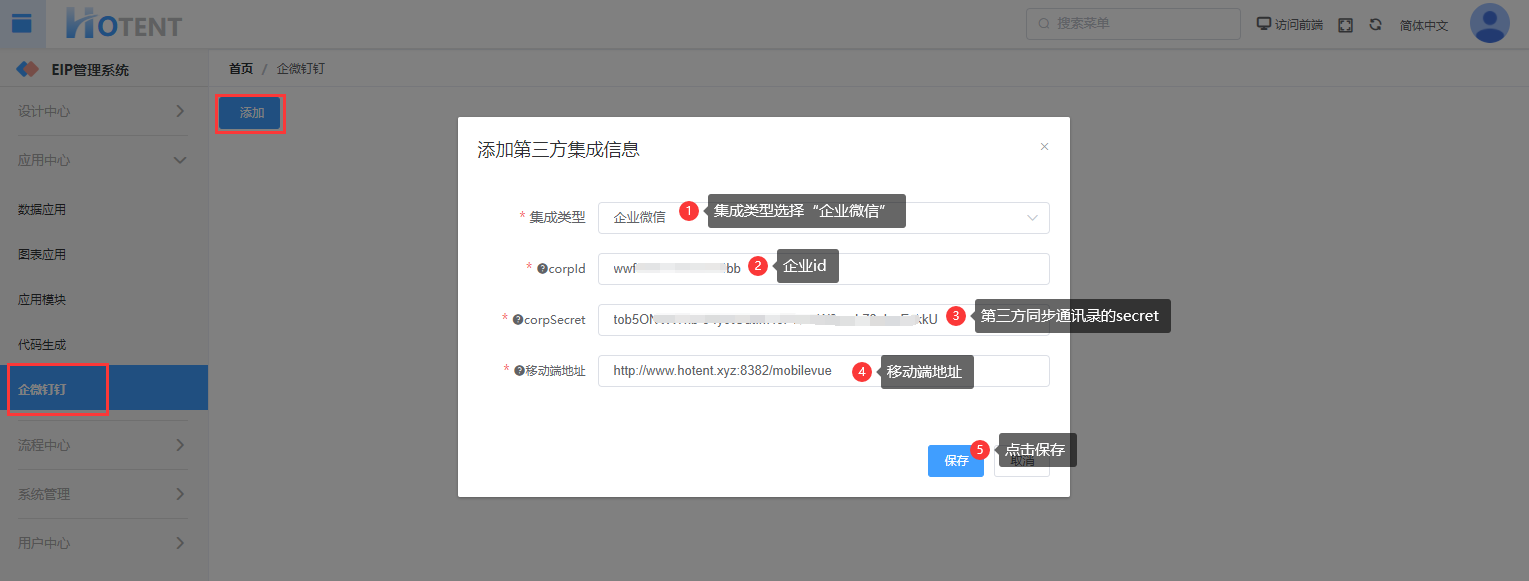Click the 保存 button

pyautogui.click(x=955, y=461)
